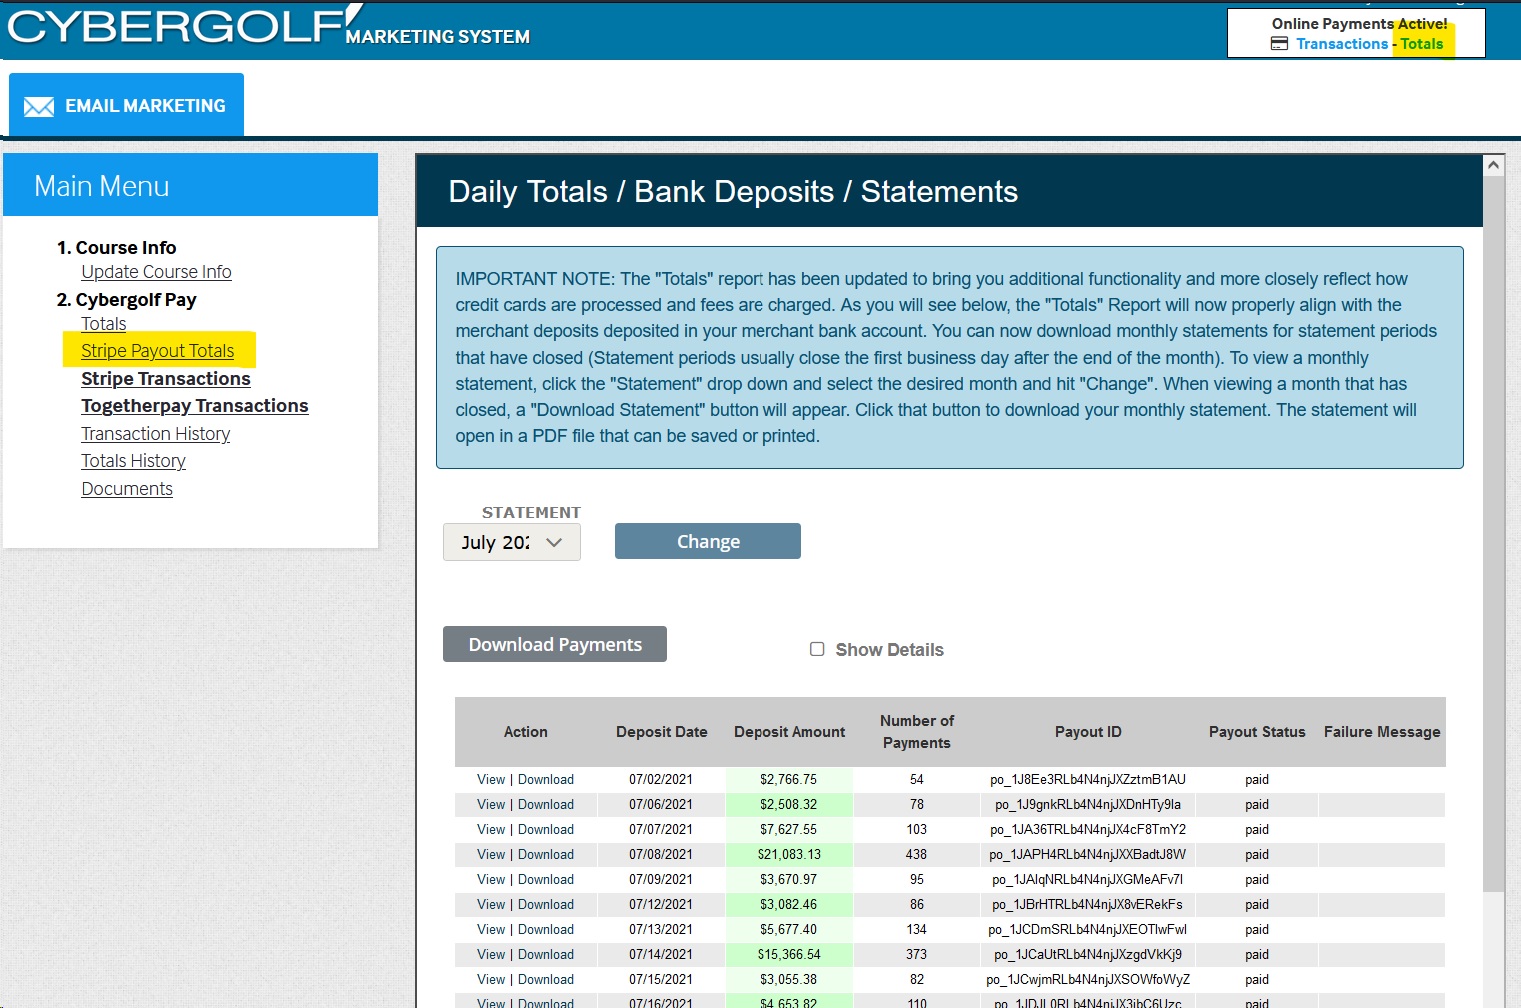1521x1008 pixels.
Task: View the 07/15/2021 deposit
Action: [x=491, y=979]
